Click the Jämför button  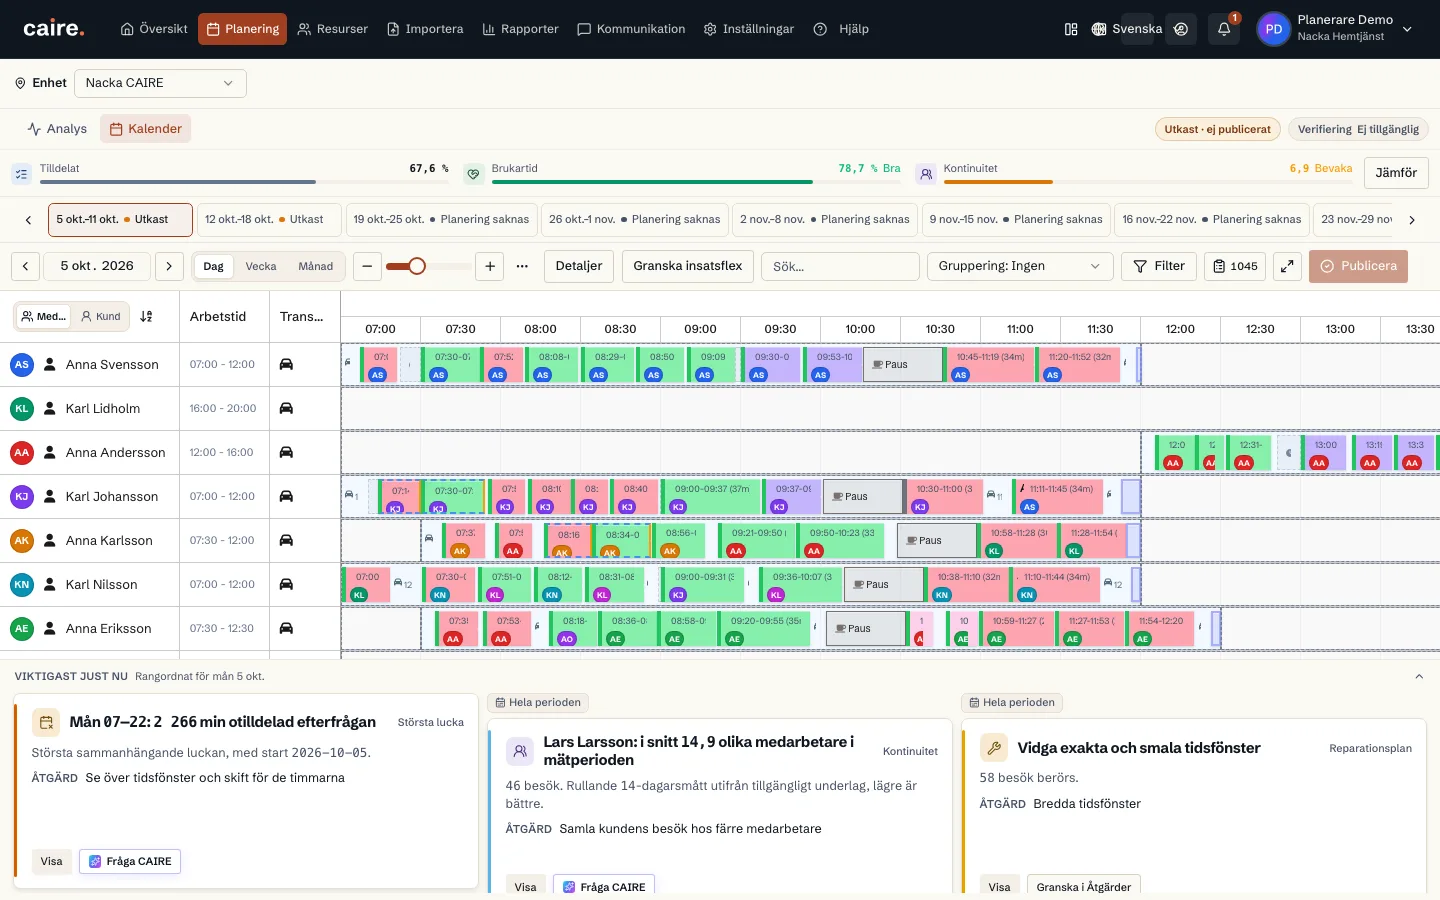(1396, 173)
